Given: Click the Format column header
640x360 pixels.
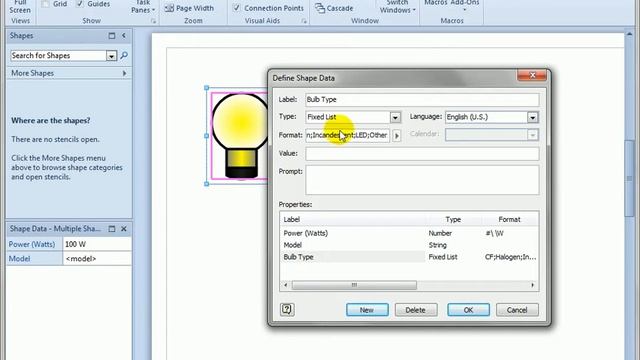Looking at the screenshot, I should point(509,220).
